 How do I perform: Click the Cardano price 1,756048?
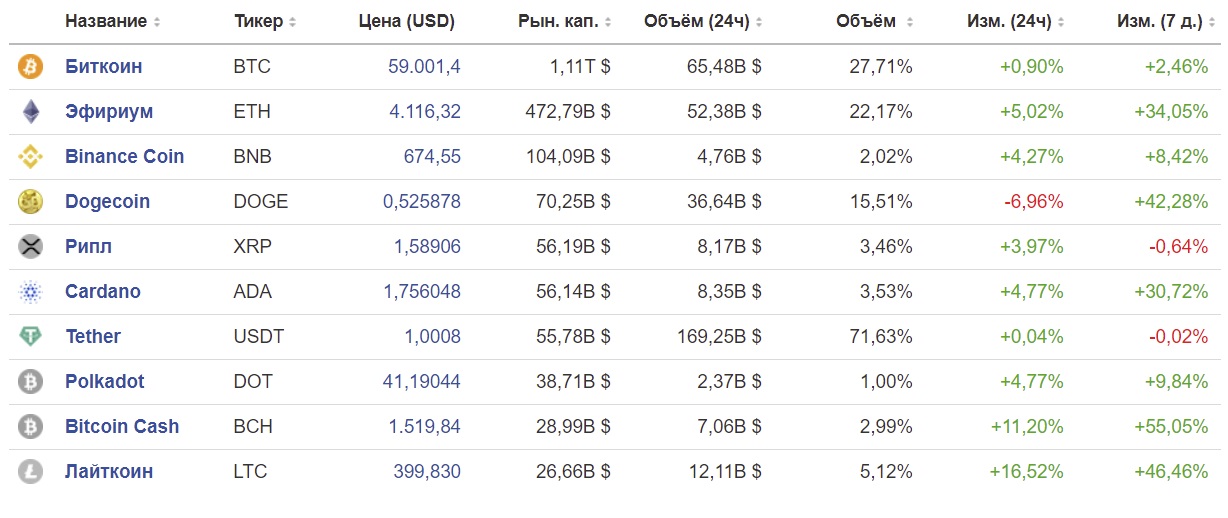point(422,292)
